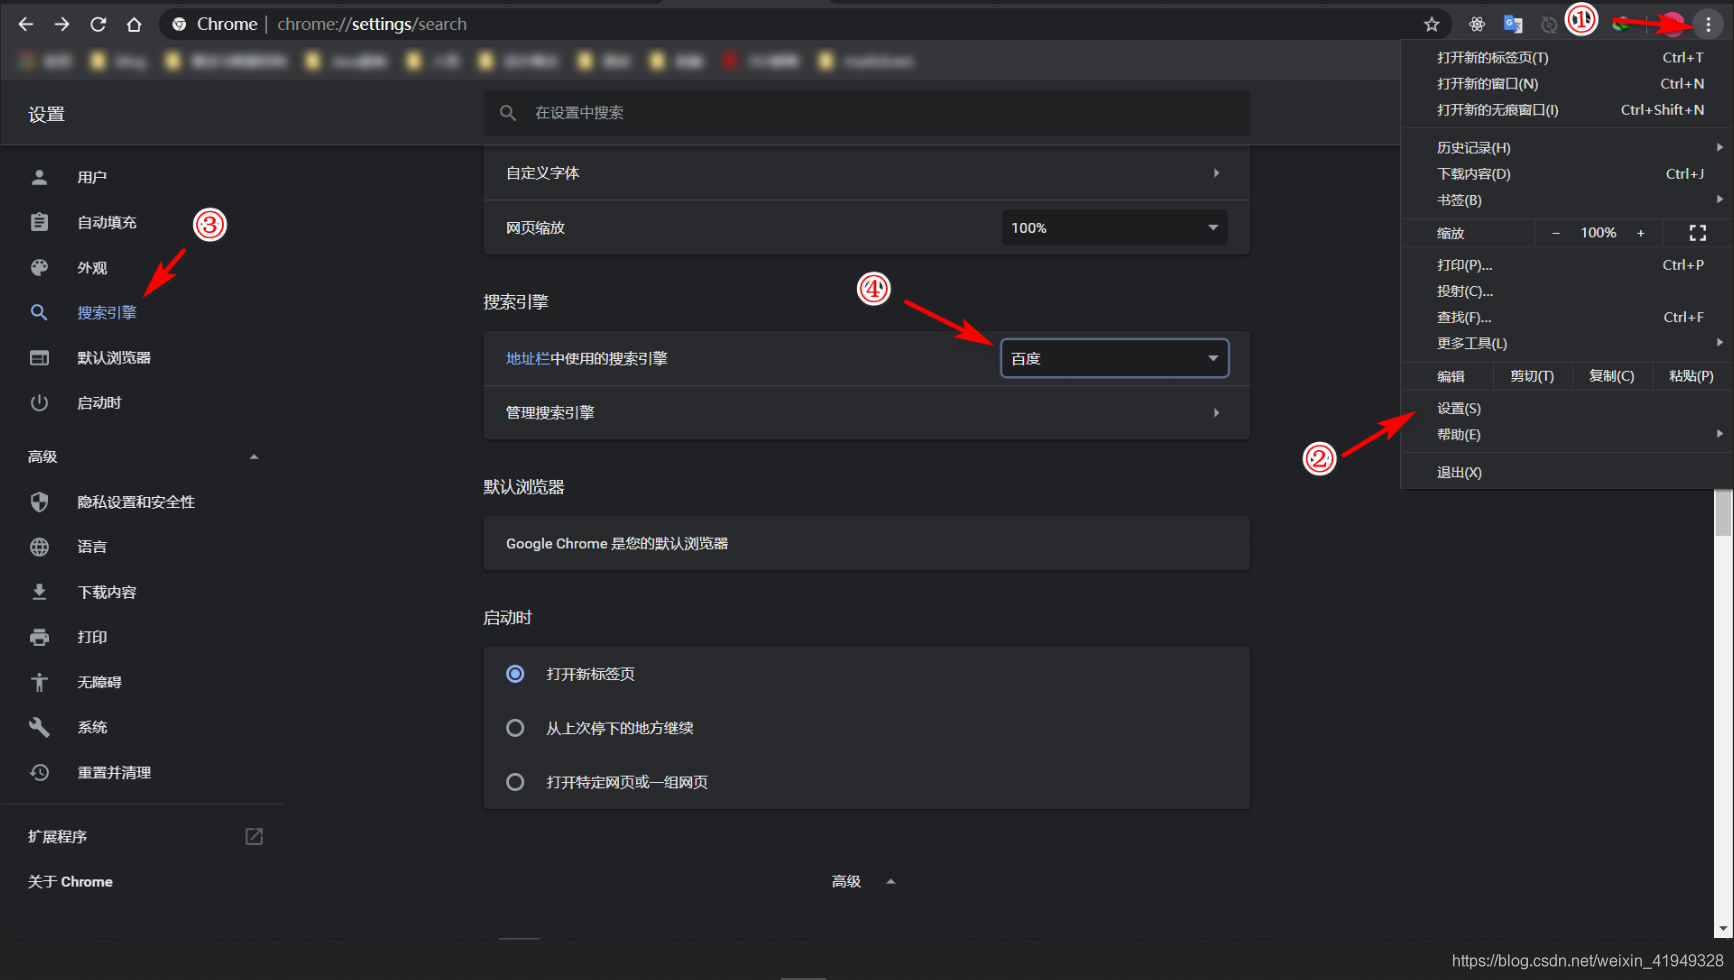This screenshot has height=980, width=1734.
Task: Click the 打印 printer icon
Action: [x=39, y=637]
